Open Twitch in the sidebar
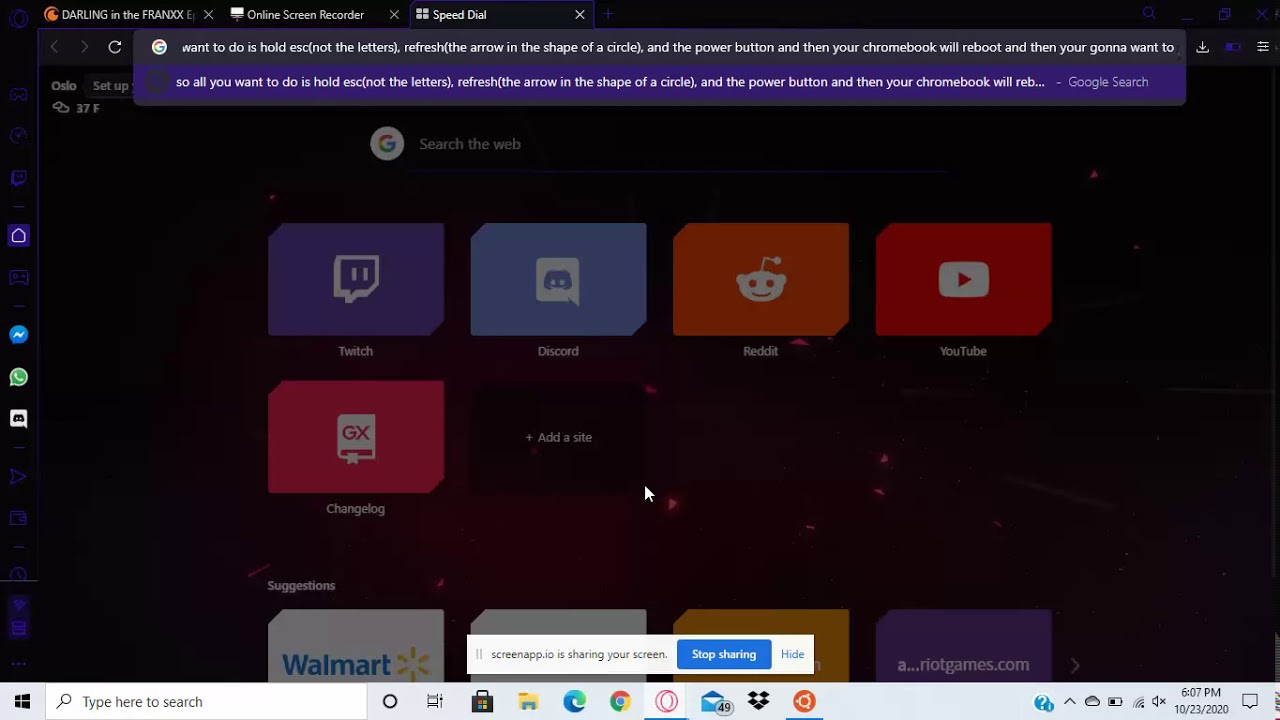 click(x=18, y=178)
